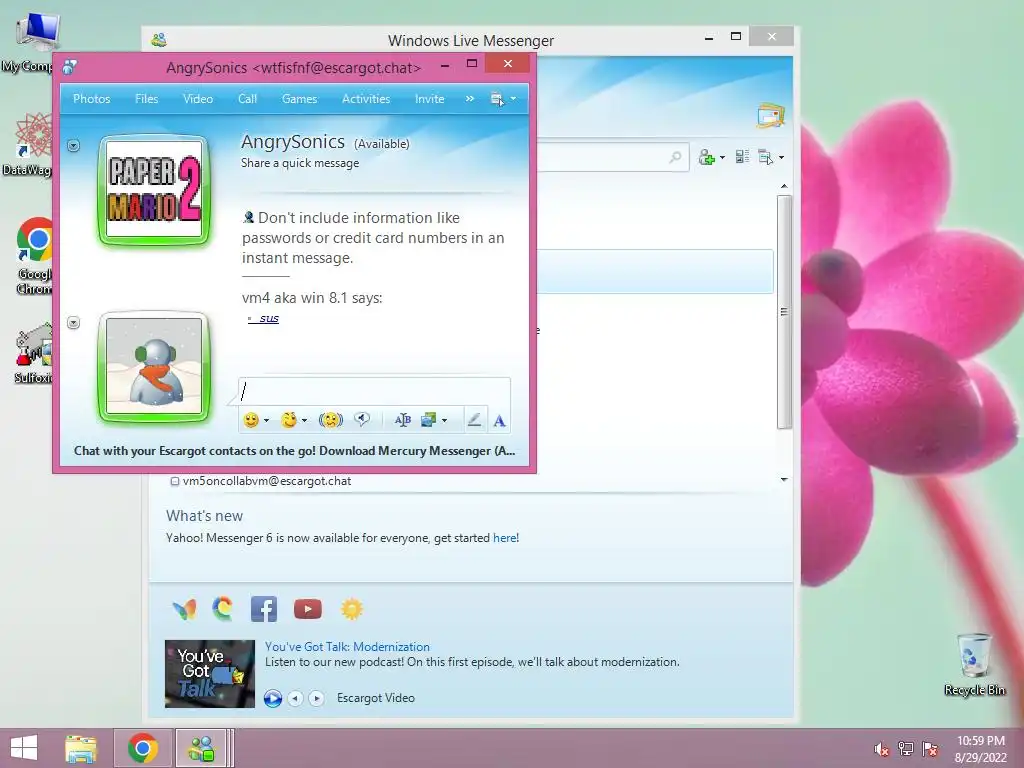Open File Explorer from the taskbar

click(81, 748)
